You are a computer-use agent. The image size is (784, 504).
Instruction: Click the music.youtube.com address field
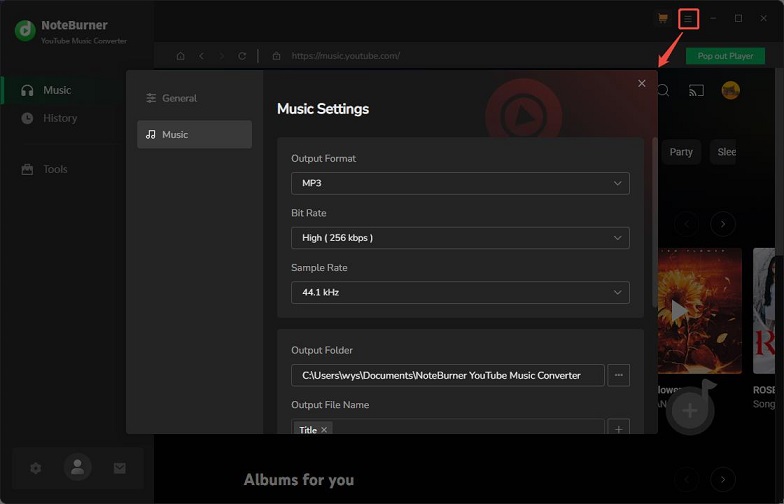[346, 56]
